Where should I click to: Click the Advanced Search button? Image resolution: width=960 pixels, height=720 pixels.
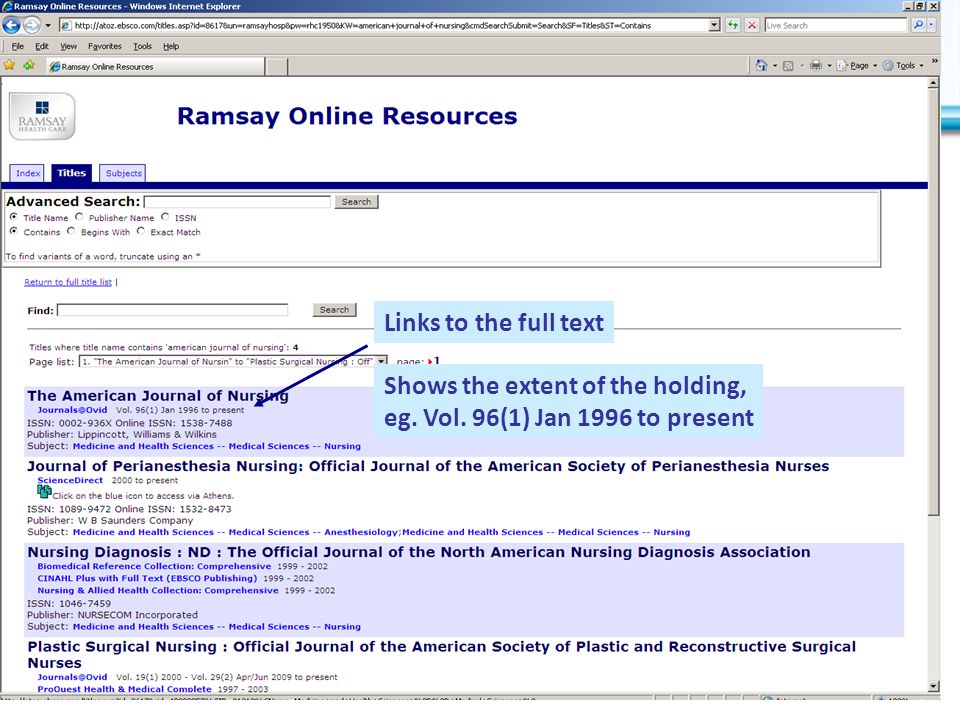pyautogui.click(x=356, y=201)
